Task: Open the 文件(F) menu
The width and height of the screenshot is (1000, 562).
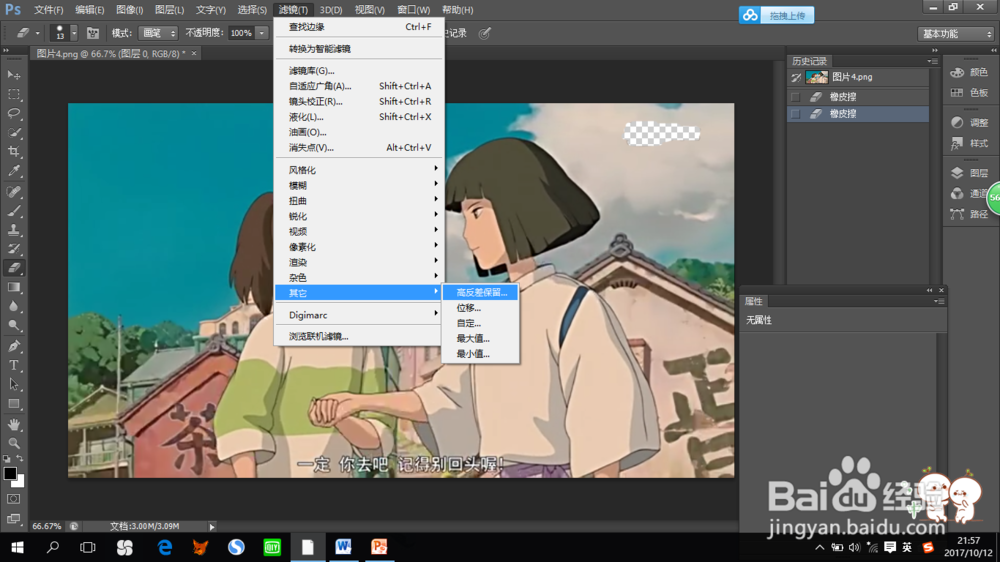Action: tap(48, 10)
